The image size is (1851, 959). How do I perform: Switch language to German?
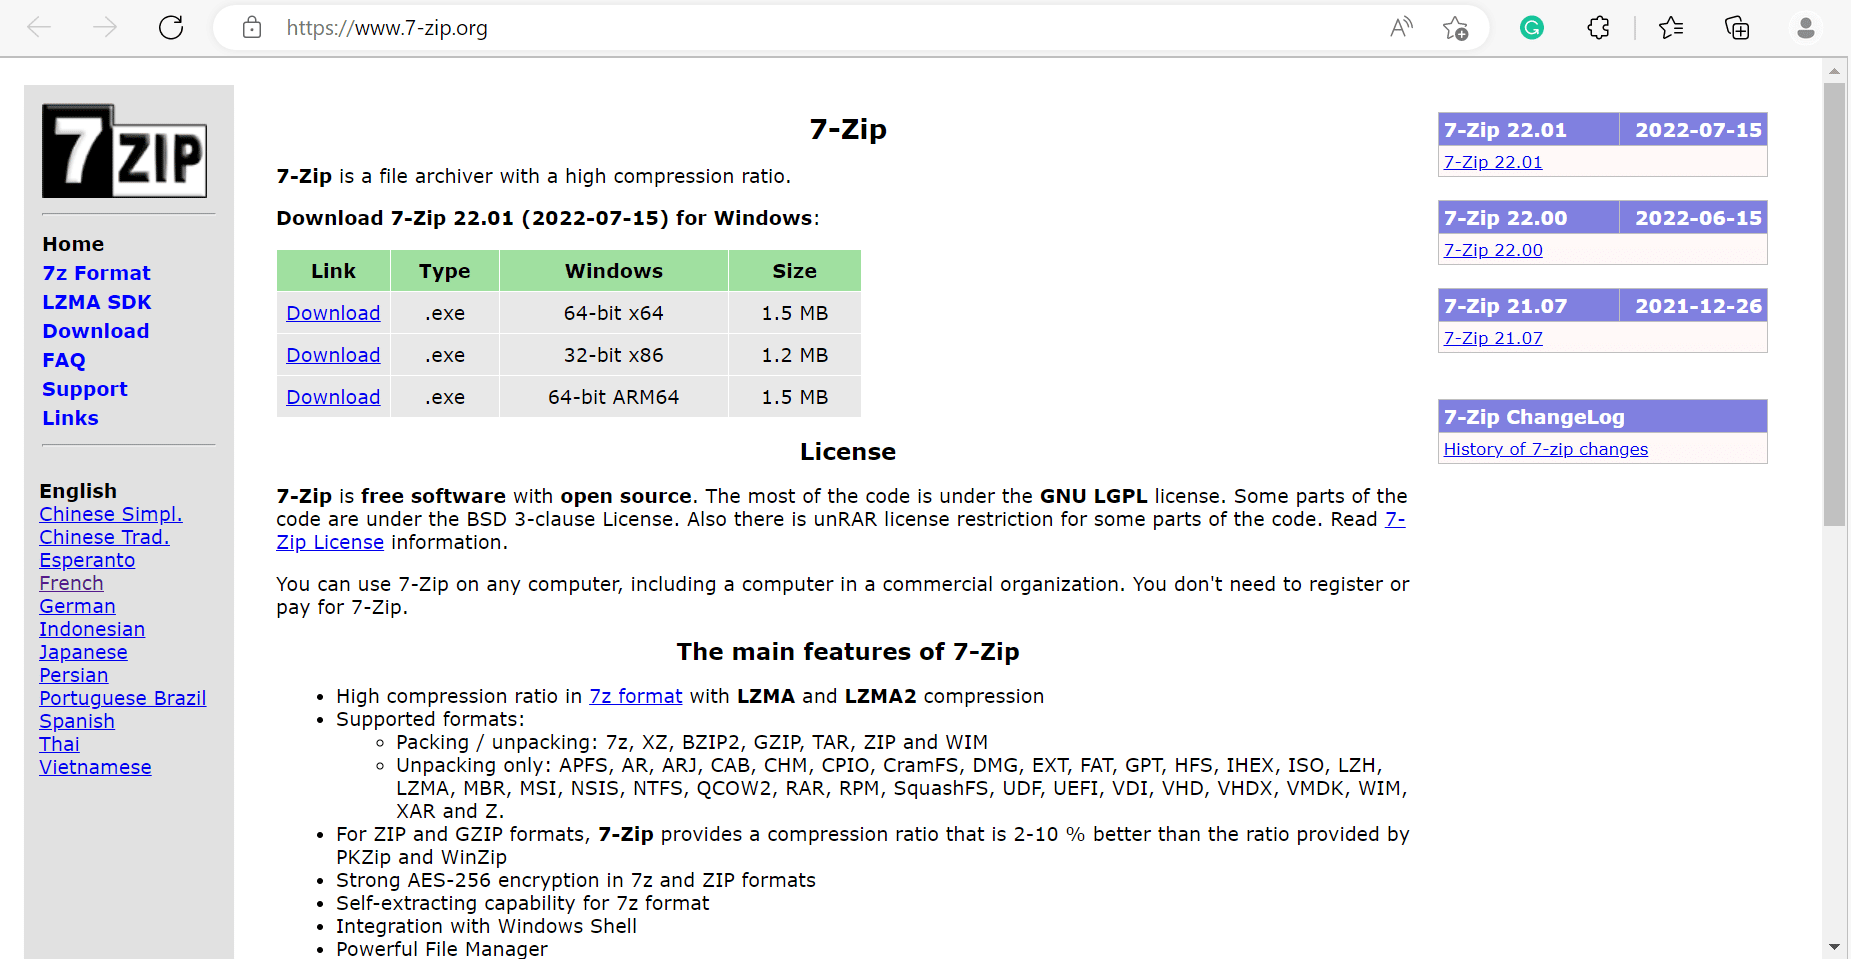[x=77, y=606]
